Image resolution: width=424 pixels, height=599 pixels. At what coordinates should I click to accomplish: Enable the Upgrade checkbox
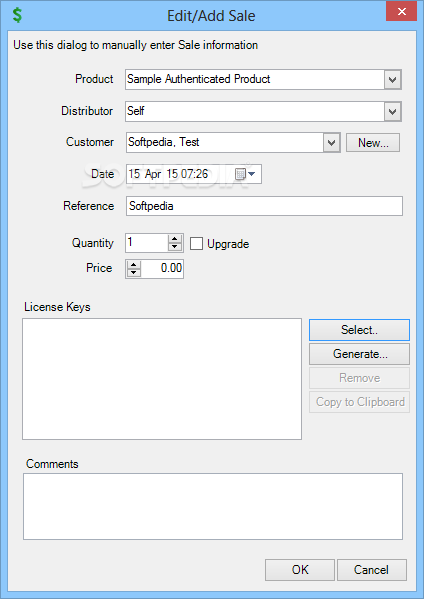click(x=196, y=243)
